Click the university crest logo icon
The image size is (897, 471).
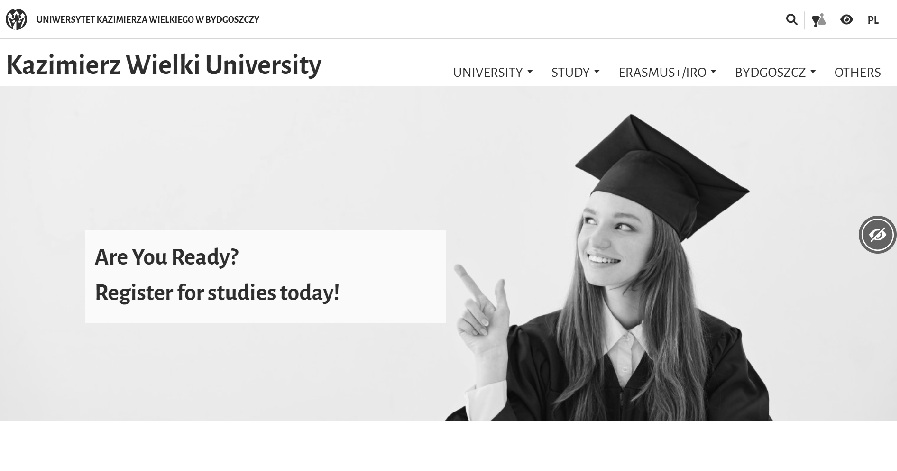pos(16,19)
